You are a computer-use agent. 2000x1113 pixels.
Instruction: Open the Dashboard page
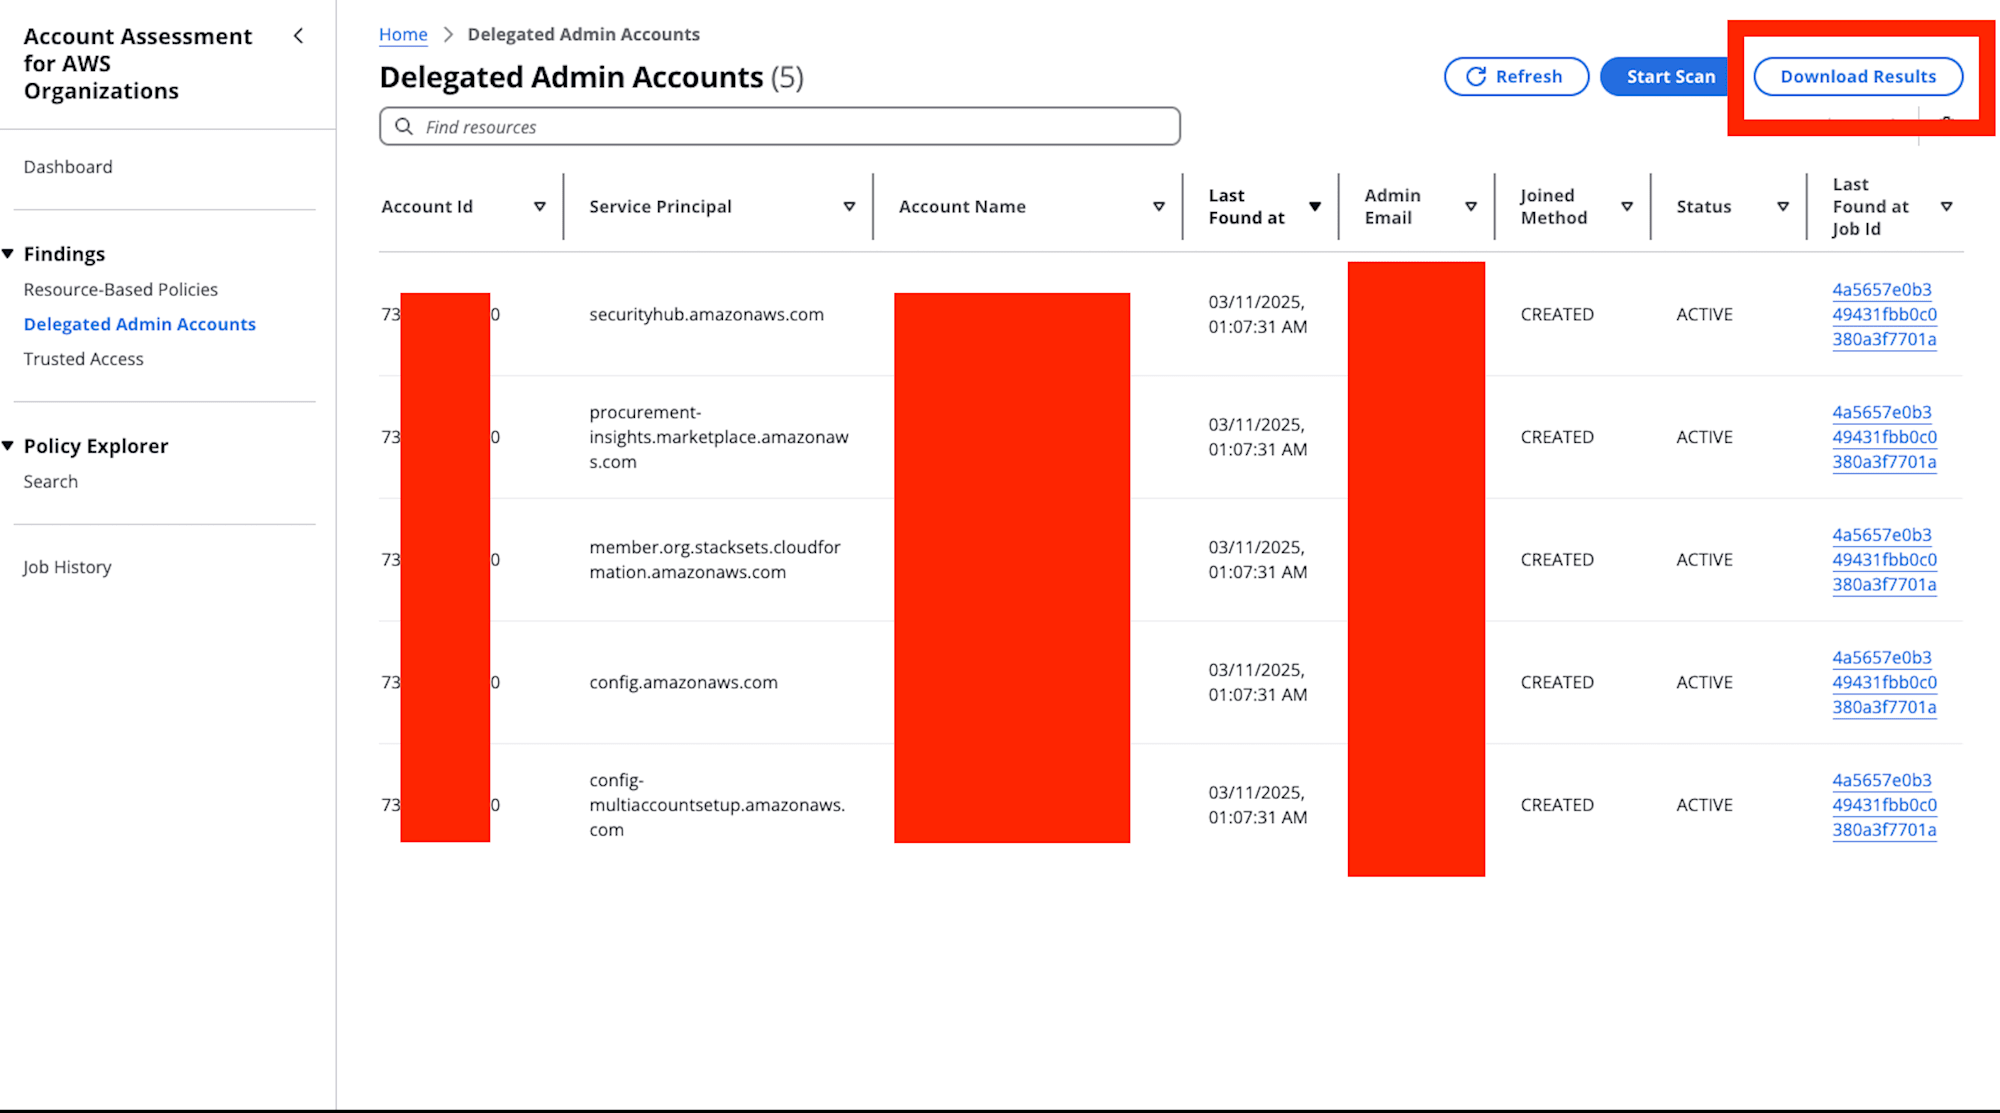(68, 167)
